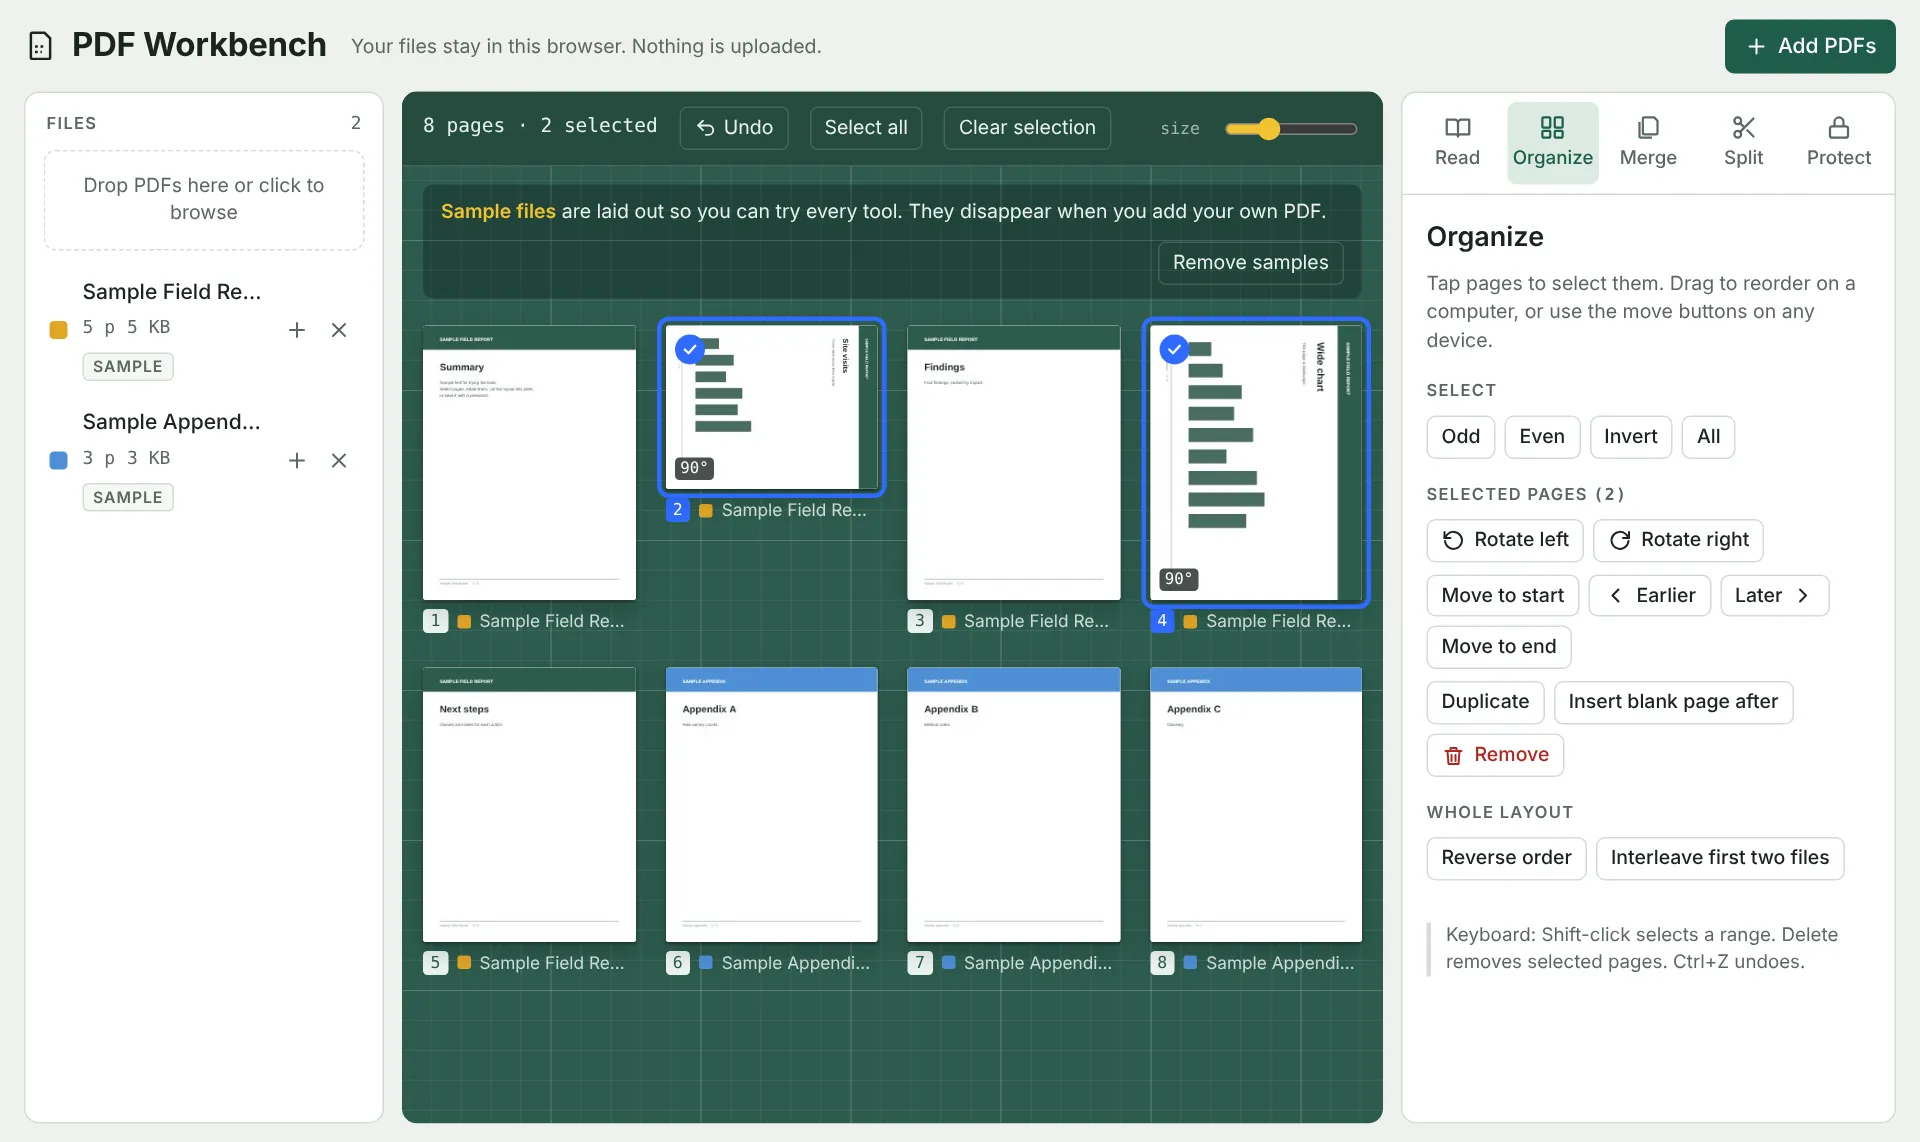The height and width of the screenshot is (1142, 1920).
Task: Invert the page selection
Action: 1630,437
